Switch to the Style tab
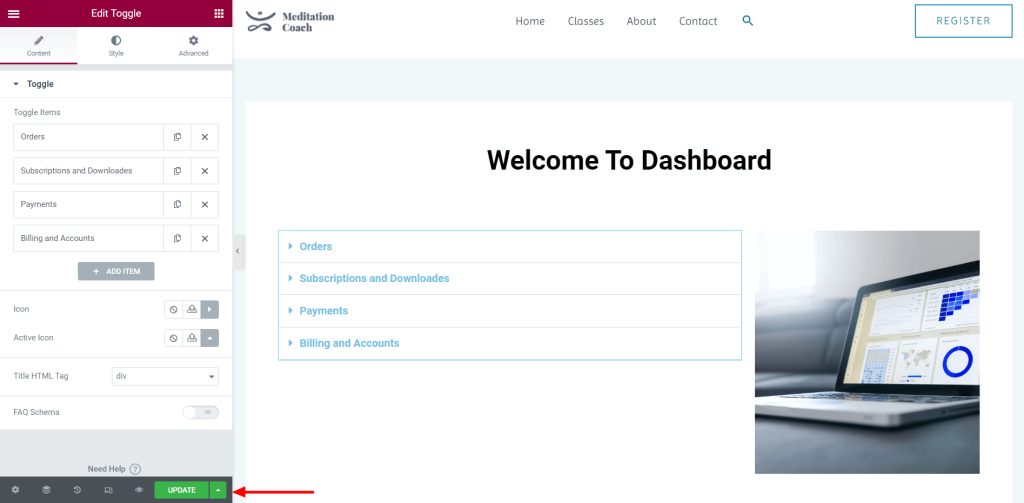This screenshot has height=503, width=1024. [116, 45]
